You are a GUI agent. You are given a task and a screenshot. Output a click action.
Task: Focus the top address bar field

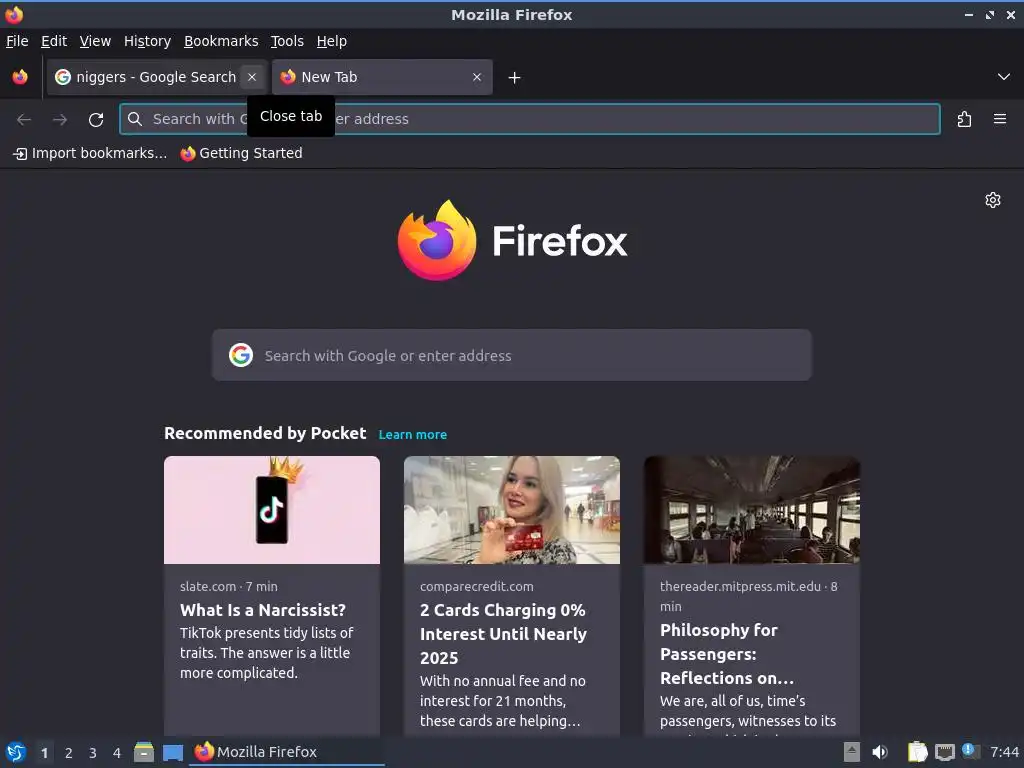tap(530, 119)
